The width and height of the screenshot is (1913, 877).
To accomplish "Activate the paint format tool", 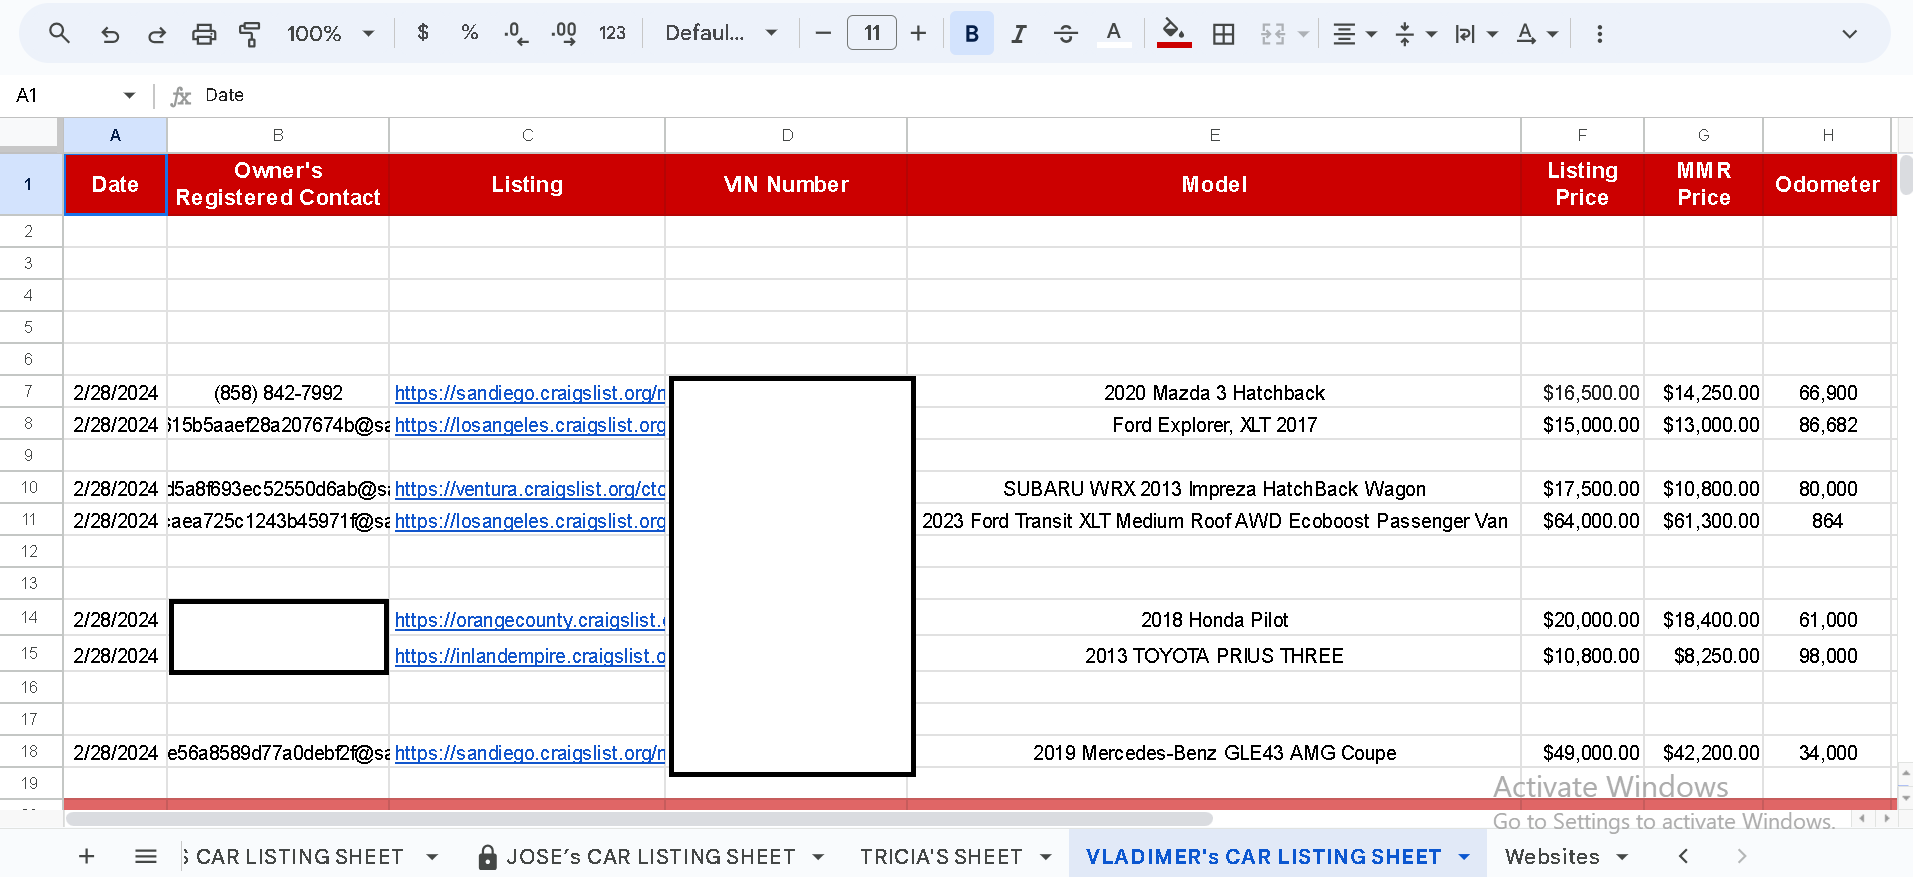I will (250, 34).
